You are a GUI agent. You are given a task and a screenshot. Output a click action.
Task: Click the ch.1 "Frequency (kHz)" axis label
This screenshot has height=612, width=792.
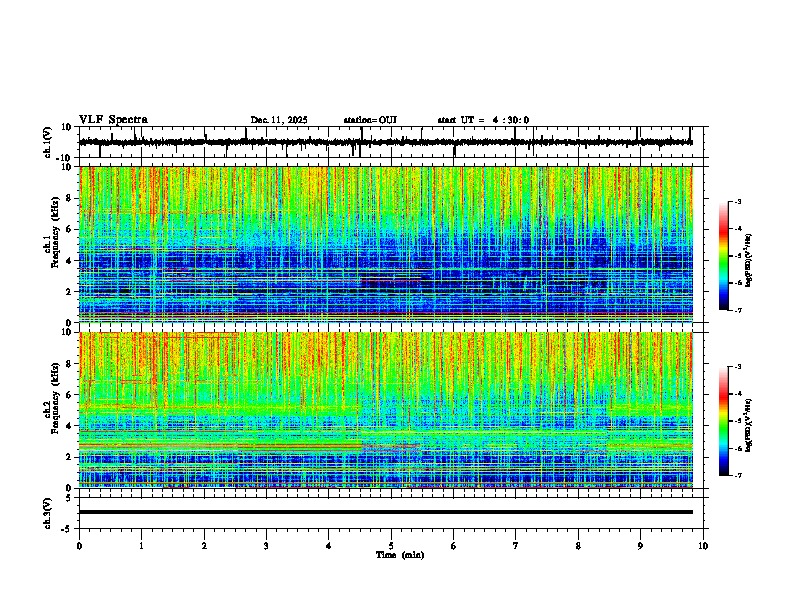55,233
